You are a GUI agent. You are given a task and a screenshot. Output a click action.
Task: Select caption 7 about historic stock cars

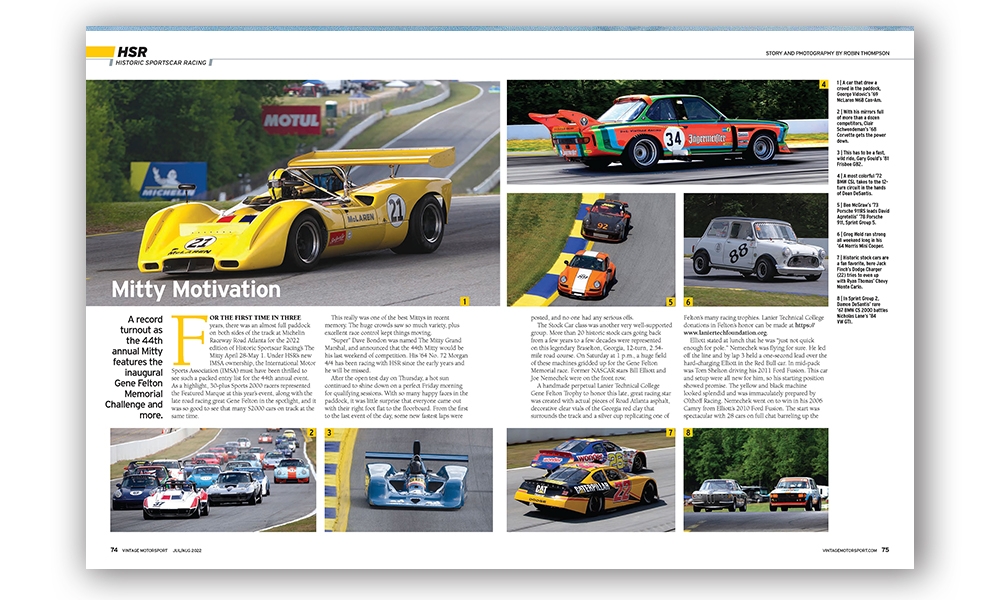862,272
